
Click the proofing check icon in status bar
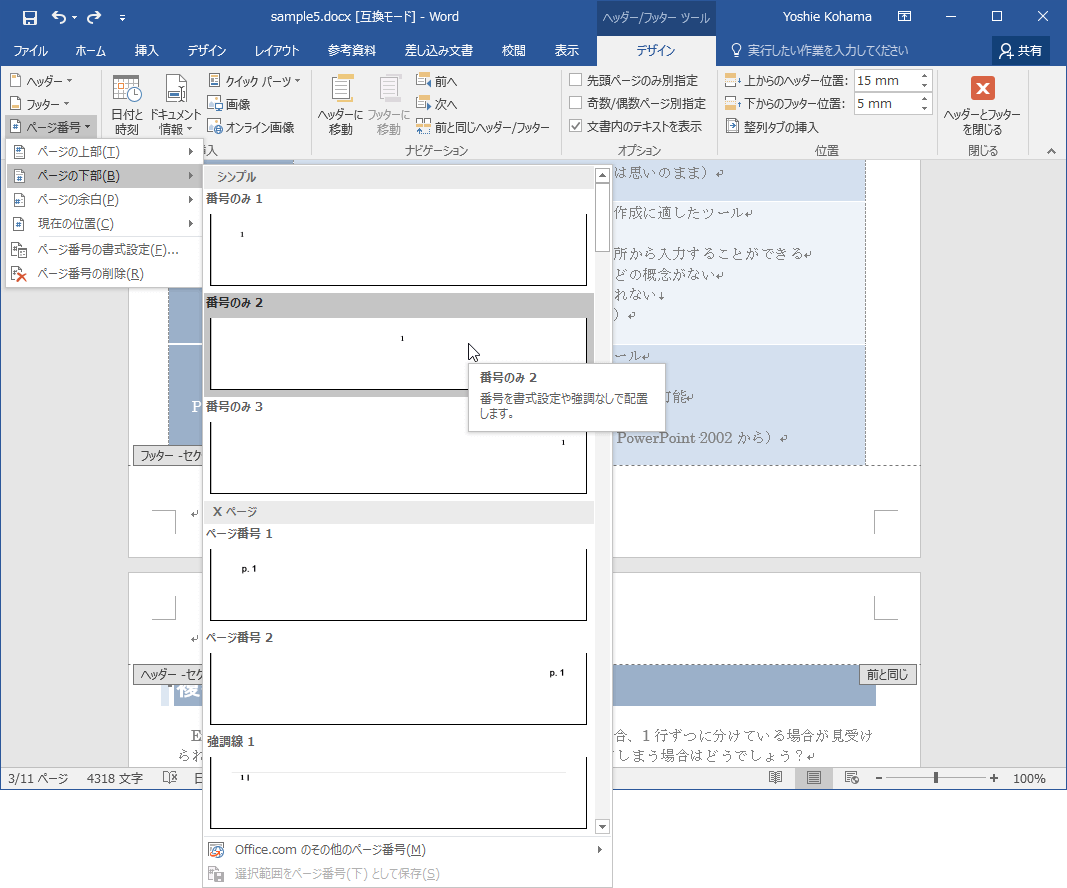170,778
